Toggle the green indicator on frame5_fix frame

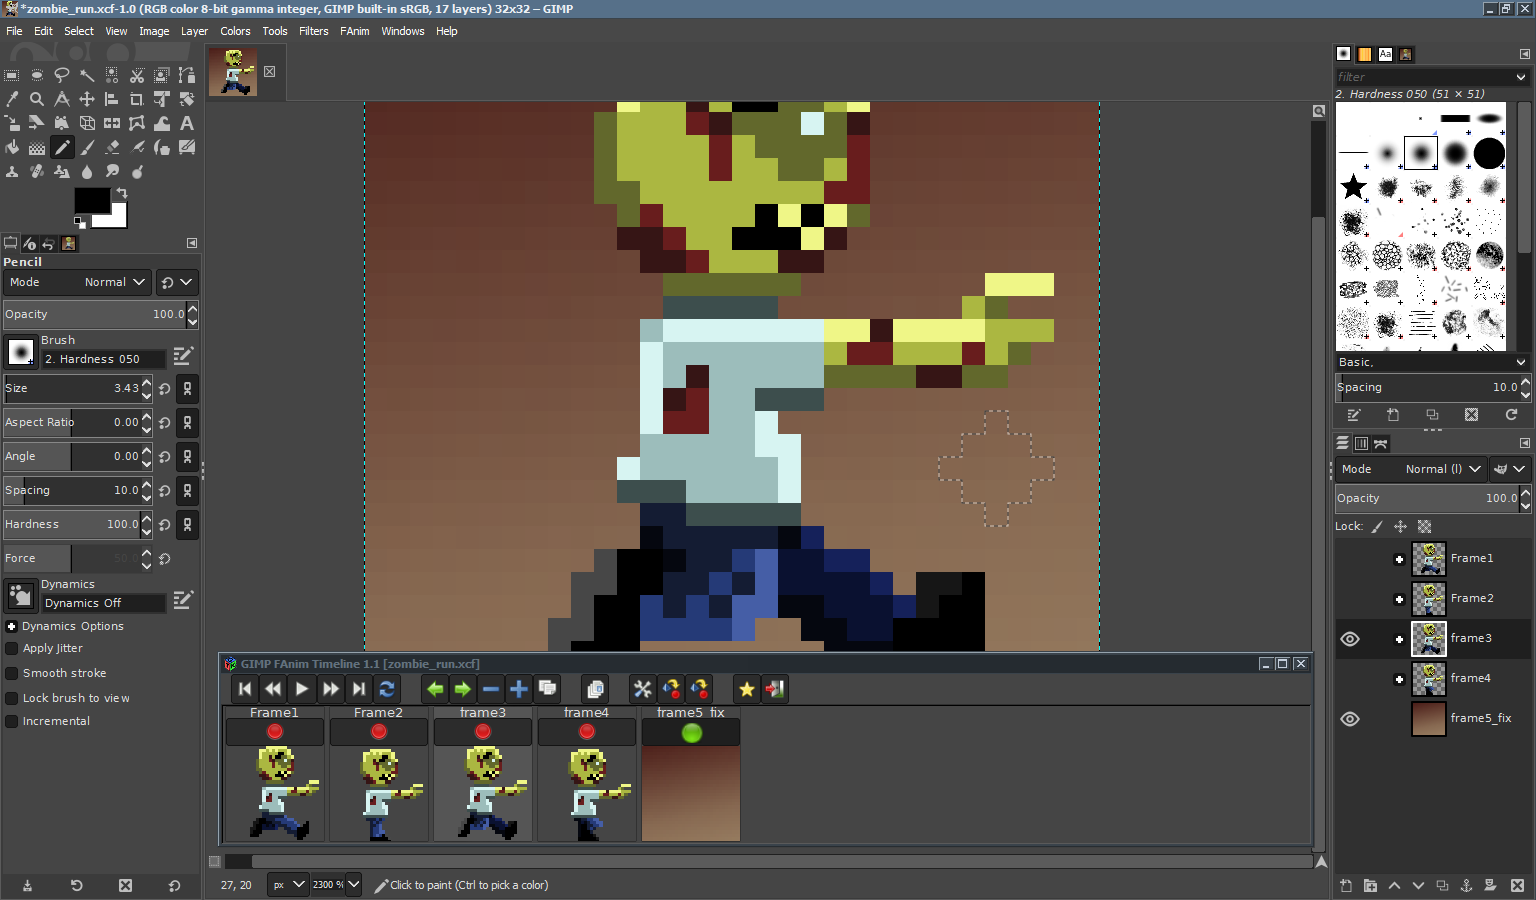(690, 731)
